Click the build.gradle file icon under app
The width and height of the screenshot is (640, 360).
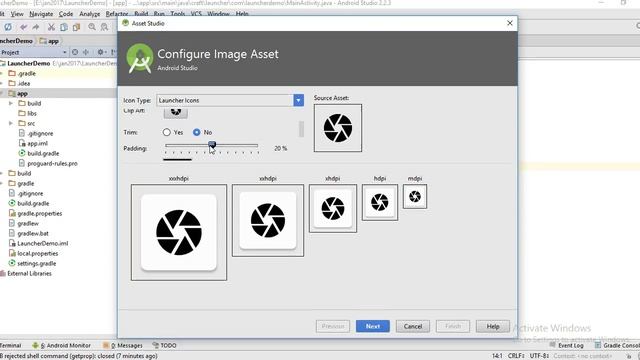pos(22,153)
